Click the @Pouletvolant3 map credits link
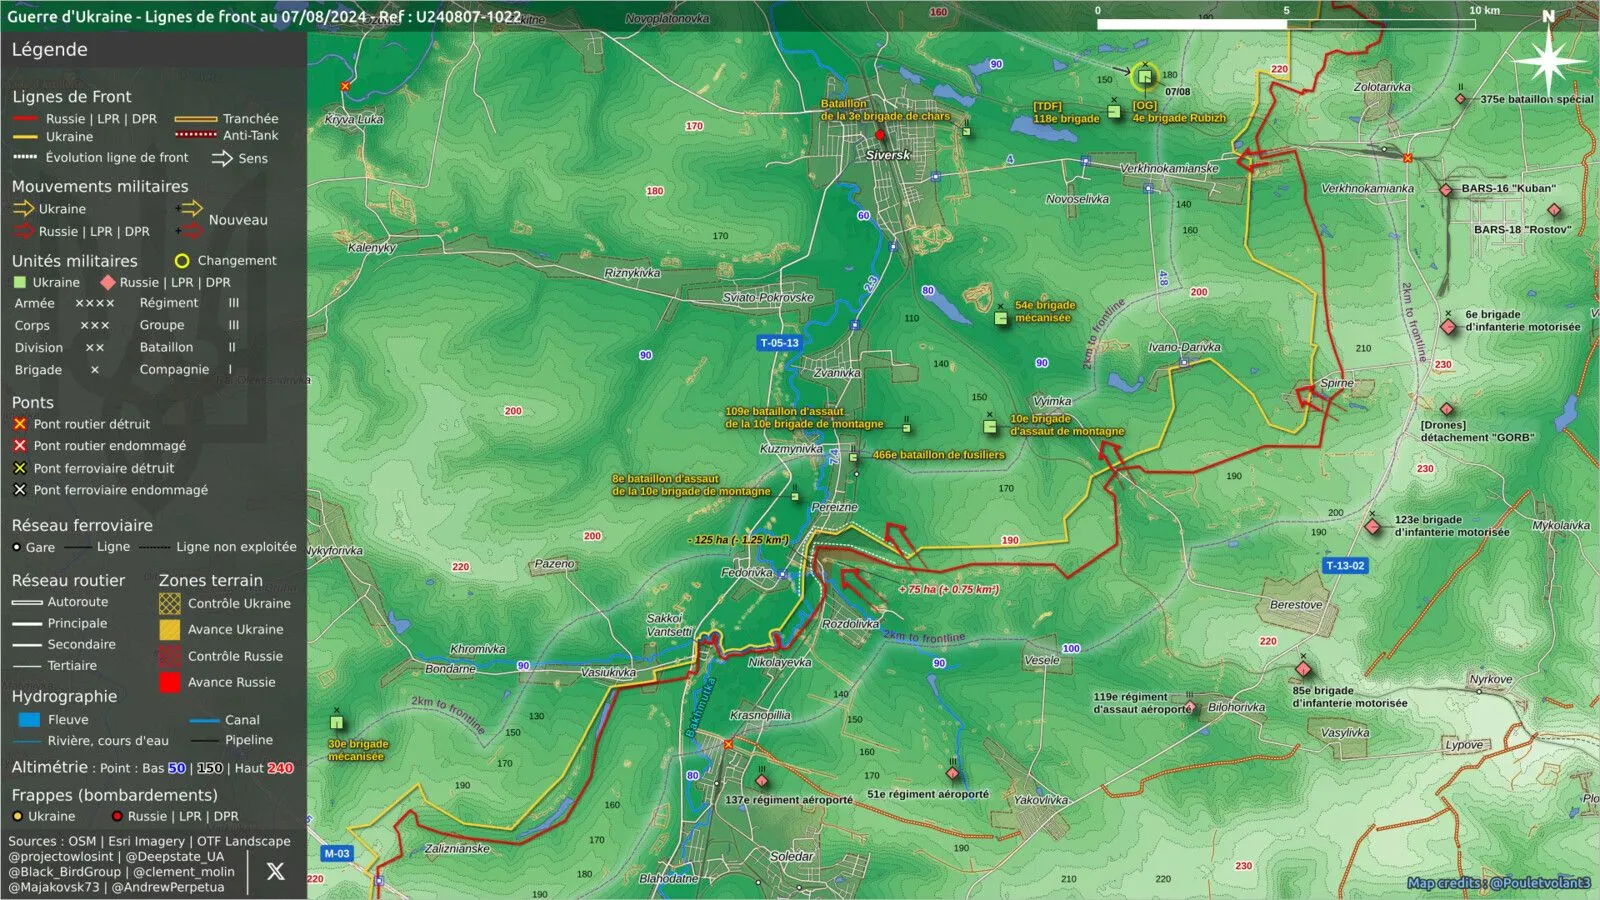The width and height of the screenshot is (1600, 900). 1540,883
